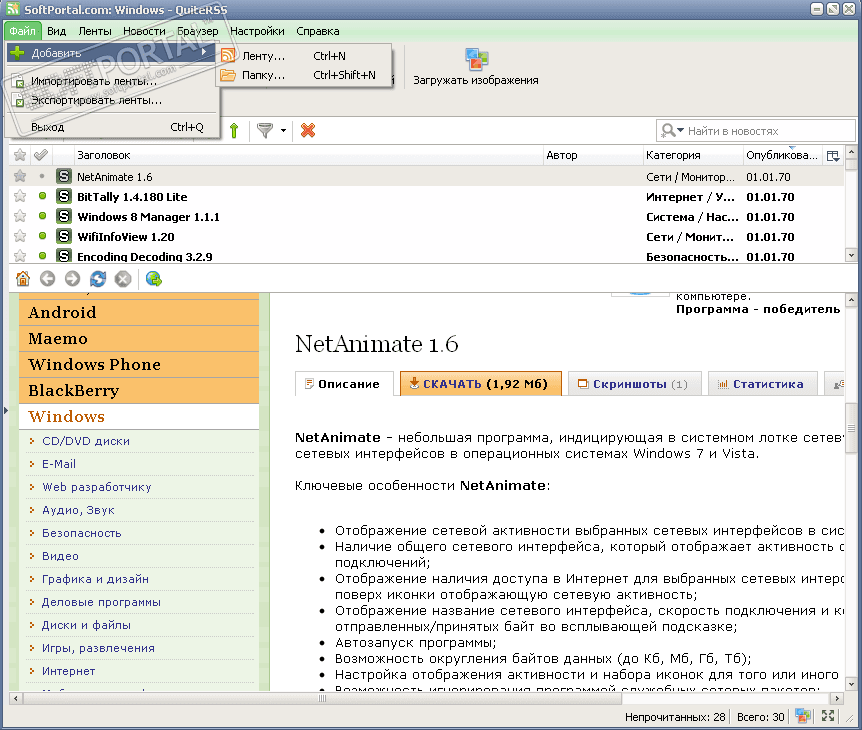862x730 pixels.
Task: Open the Браузер menu
Action: [197, 31]
